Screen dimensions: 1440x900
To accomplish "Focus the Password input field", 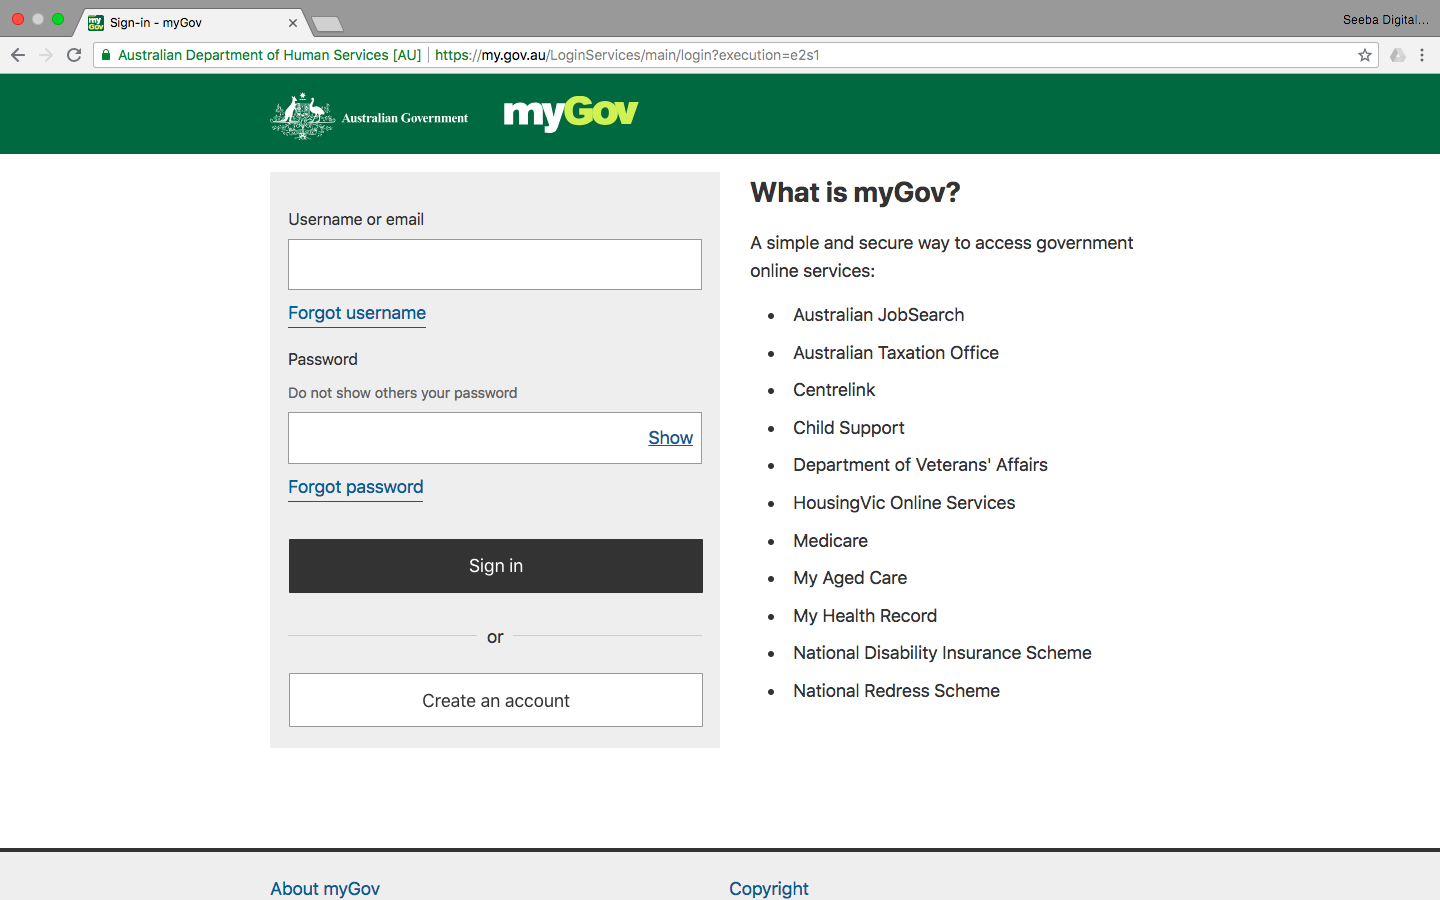I will [x=495, y=438].
